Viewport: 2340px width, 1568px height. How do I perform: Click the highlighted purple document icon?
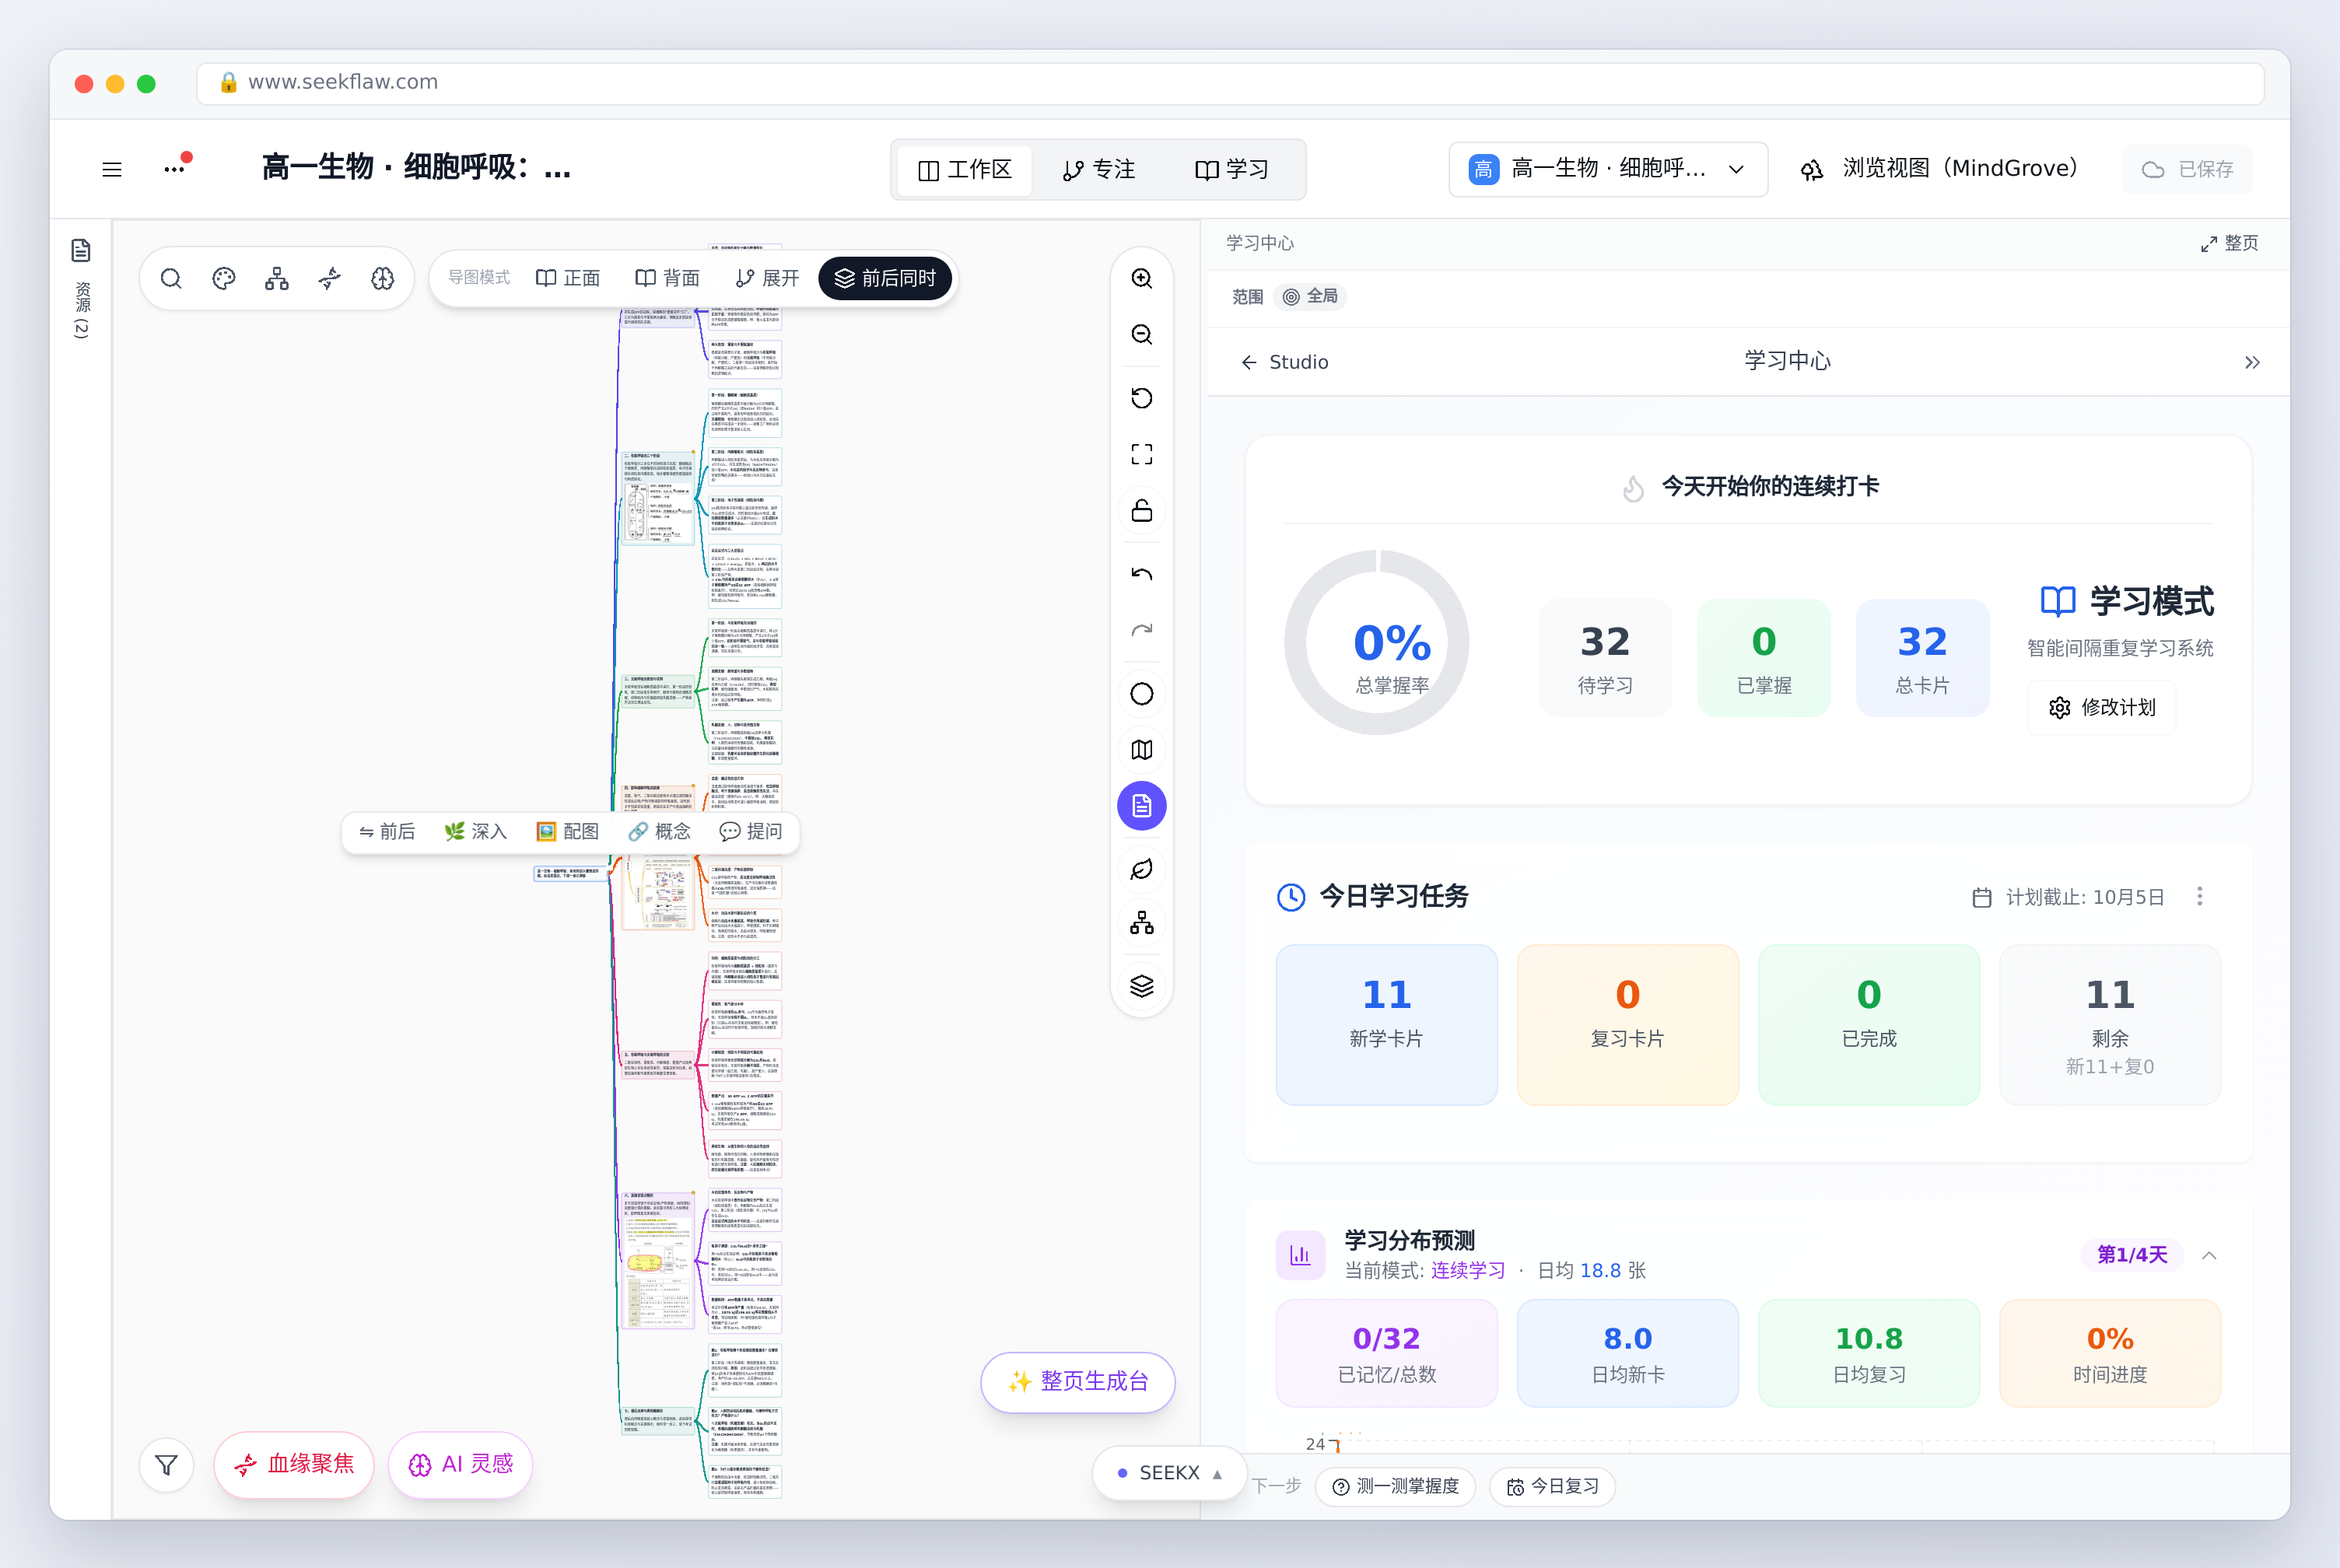click(1142, 806)
